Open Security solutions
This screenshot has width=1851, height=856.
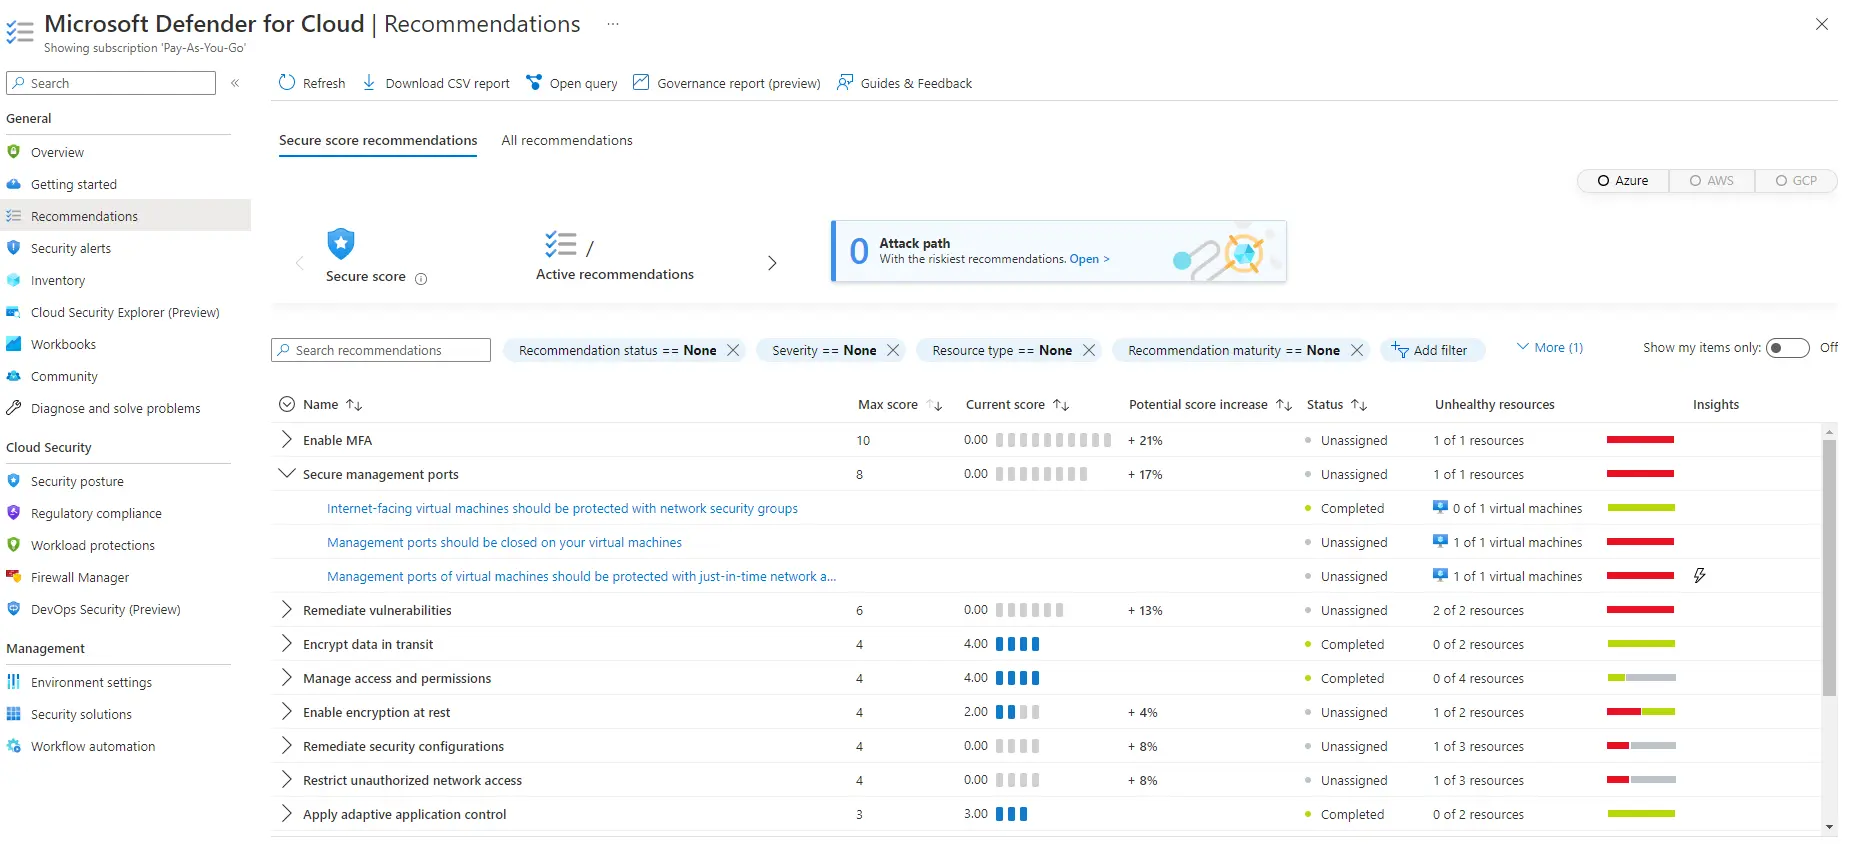point(81,714)
